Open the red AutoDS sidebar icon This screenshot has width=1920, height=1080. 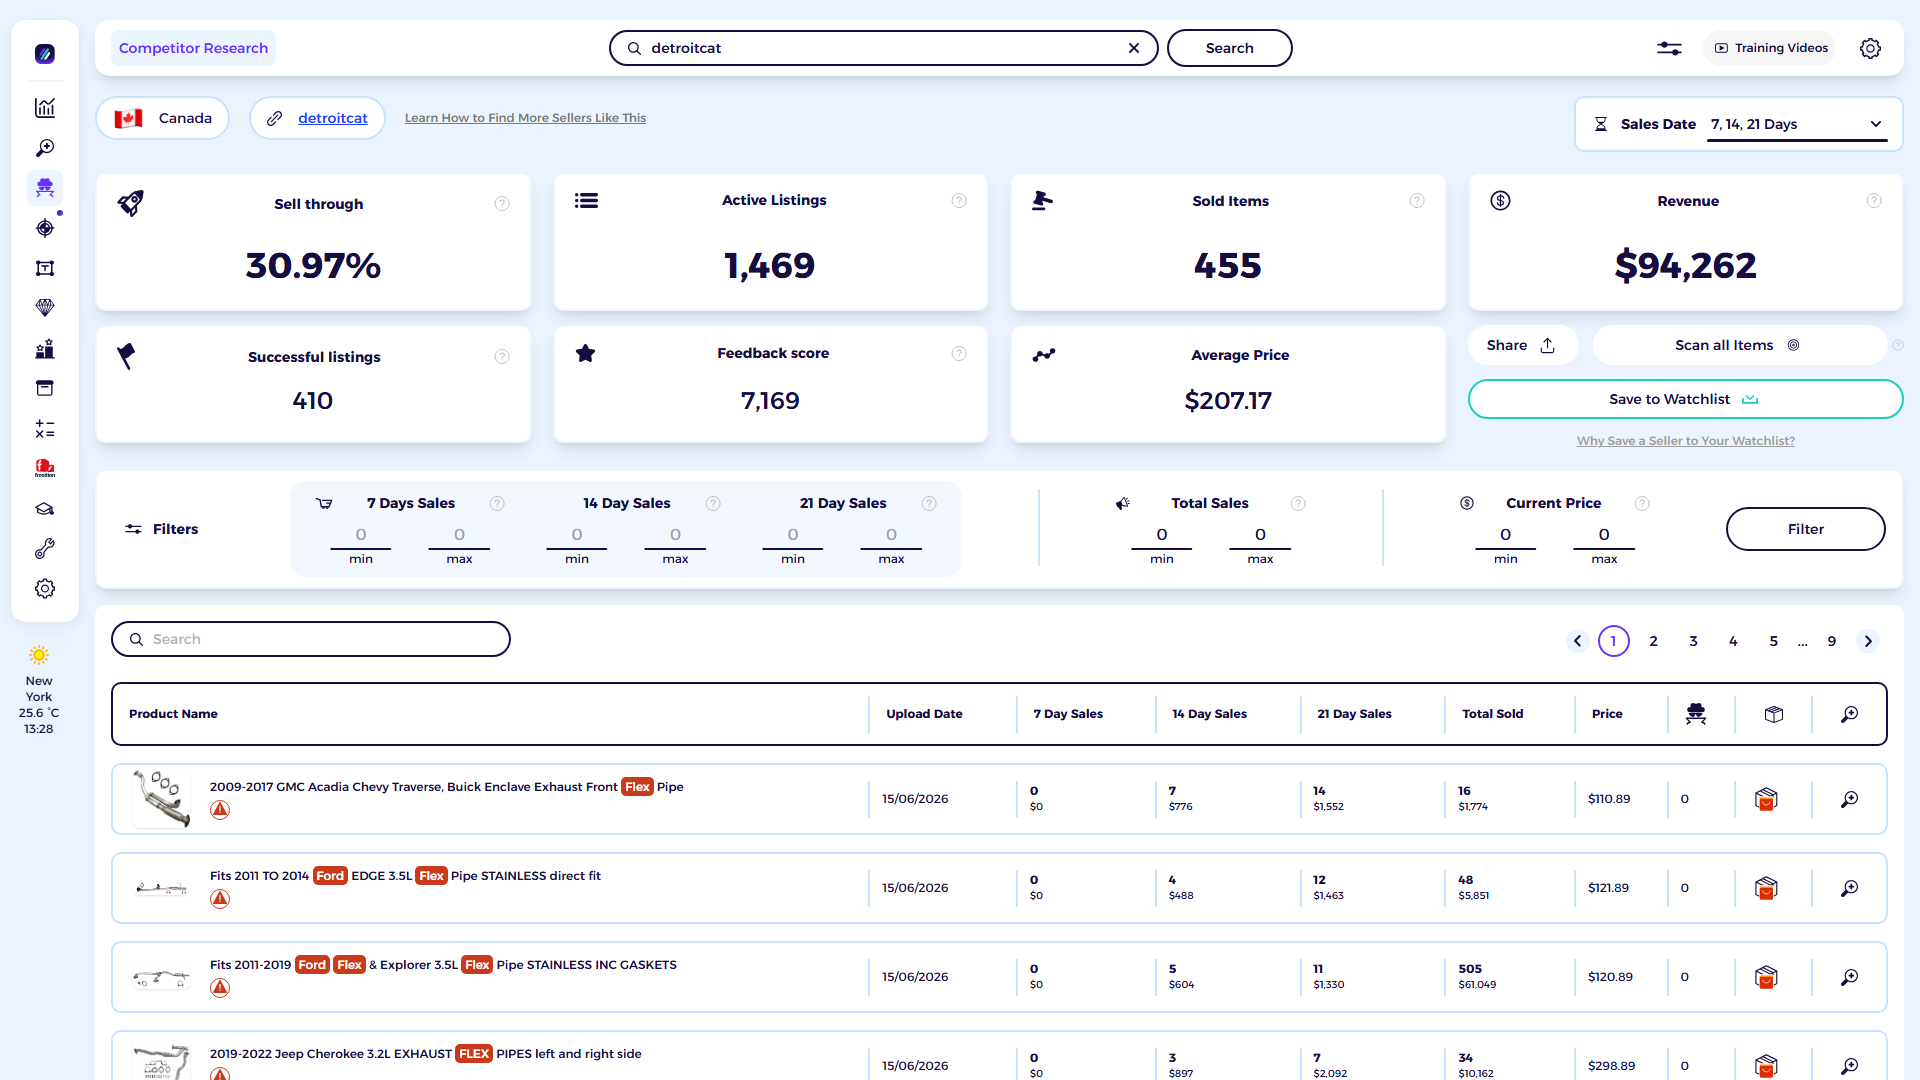tap(45, 468)
